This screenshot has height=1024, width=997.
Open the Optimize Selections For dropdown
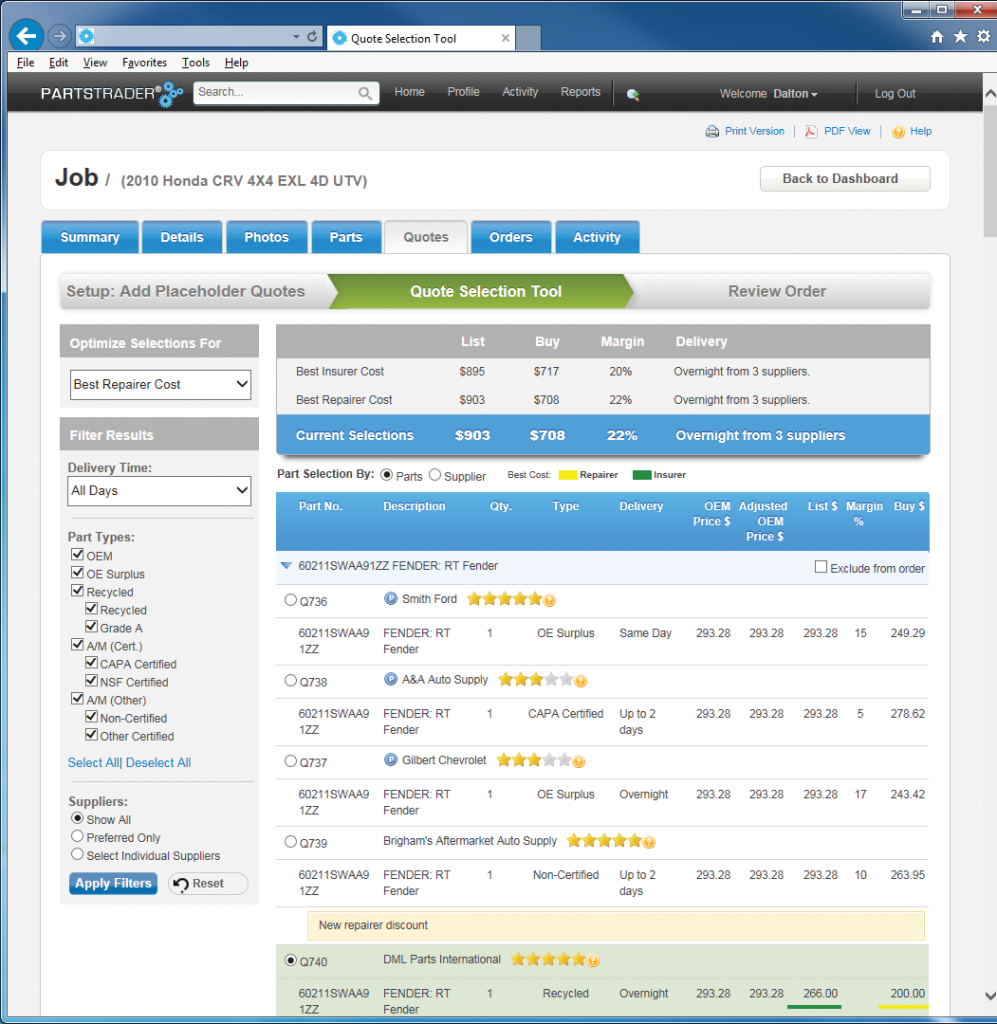[x=160, y=385]
